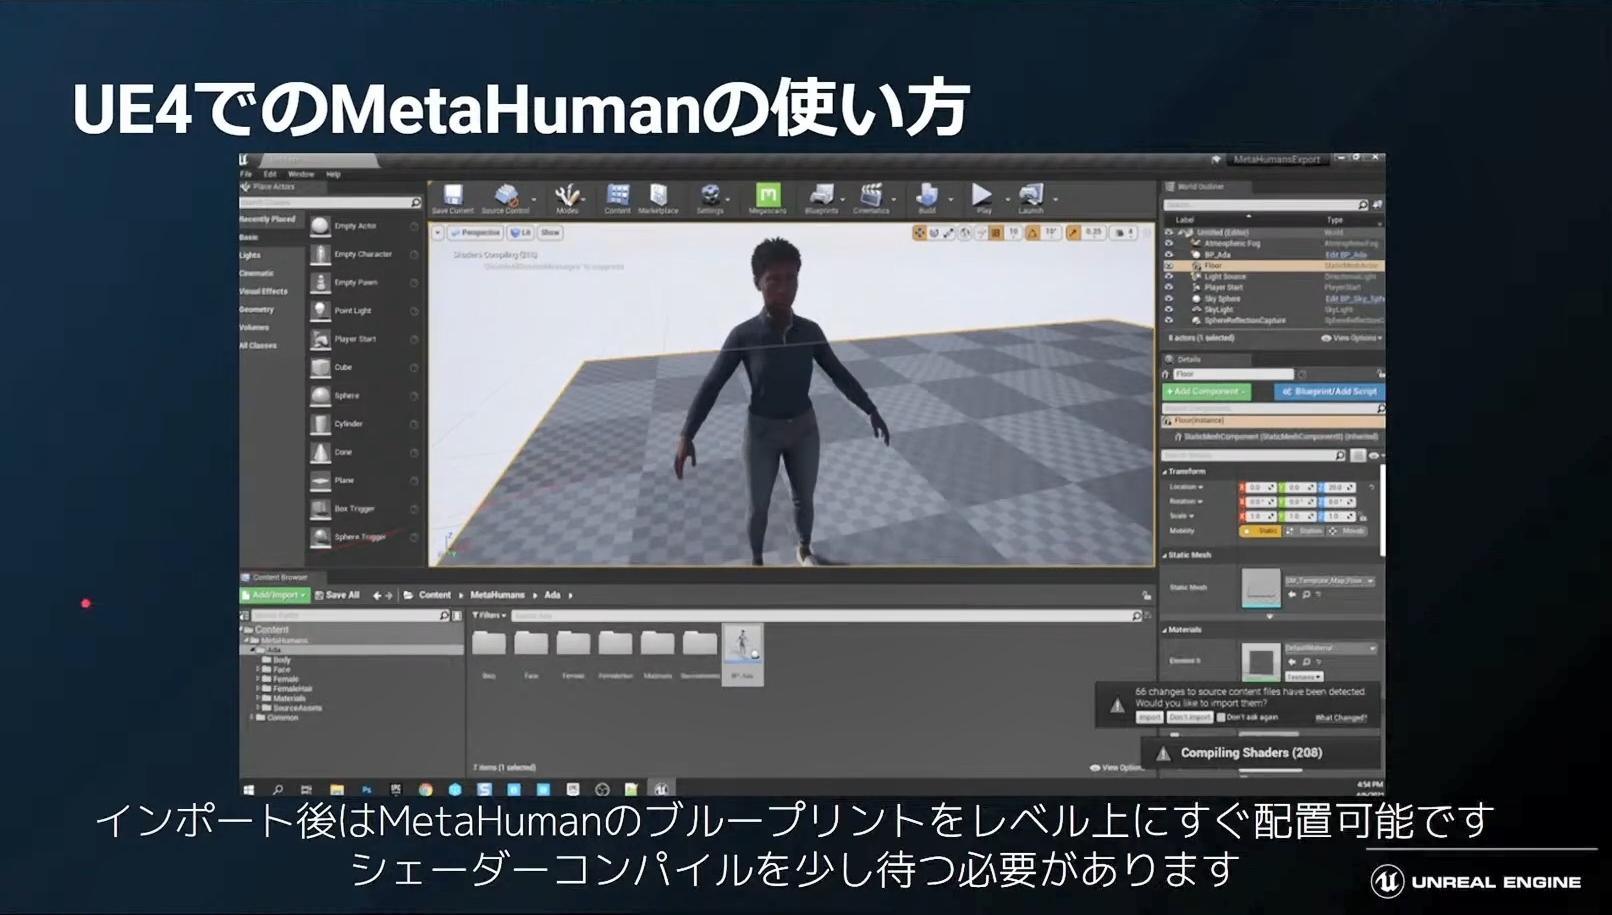Toggle visibility of Light Source actor
The height and width of the screenshot is (915, 1612).
tap(1169, 277)
